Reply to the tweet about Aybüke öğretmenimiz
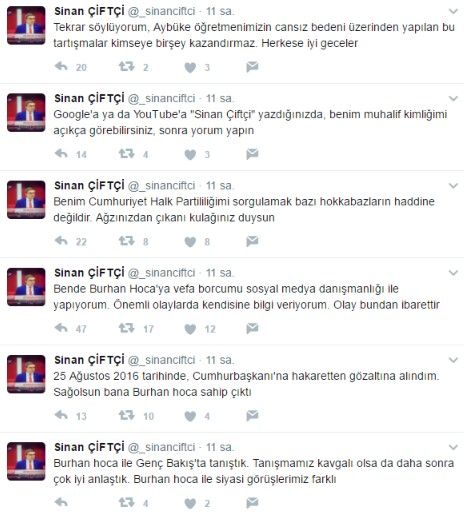 [x=61, y=67]
